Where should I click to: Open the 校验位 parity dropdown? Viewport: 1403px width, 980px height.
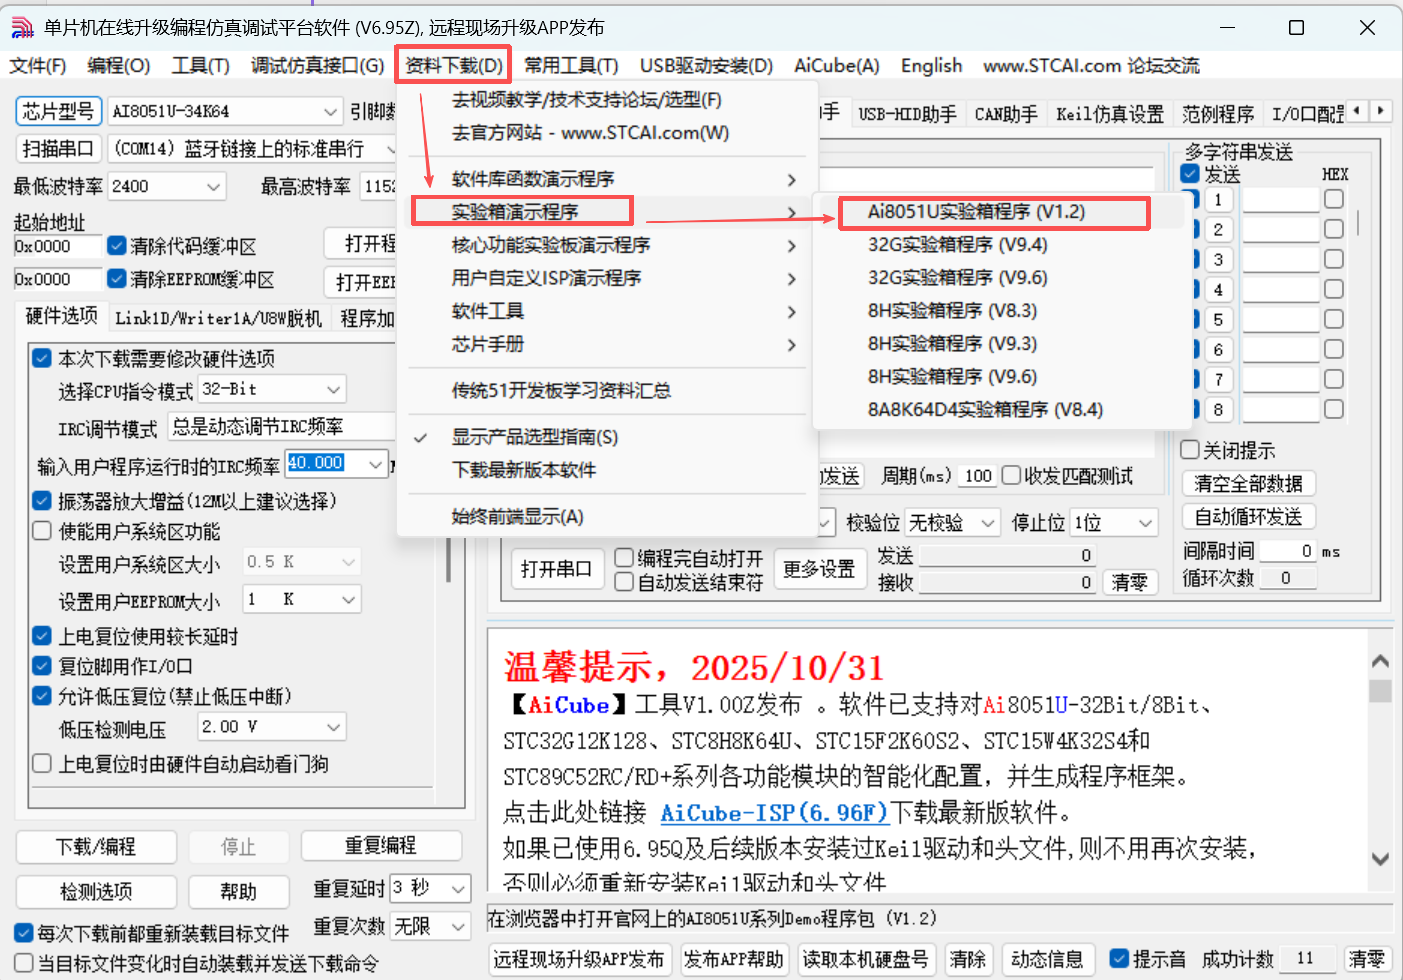tap(951, 522)
